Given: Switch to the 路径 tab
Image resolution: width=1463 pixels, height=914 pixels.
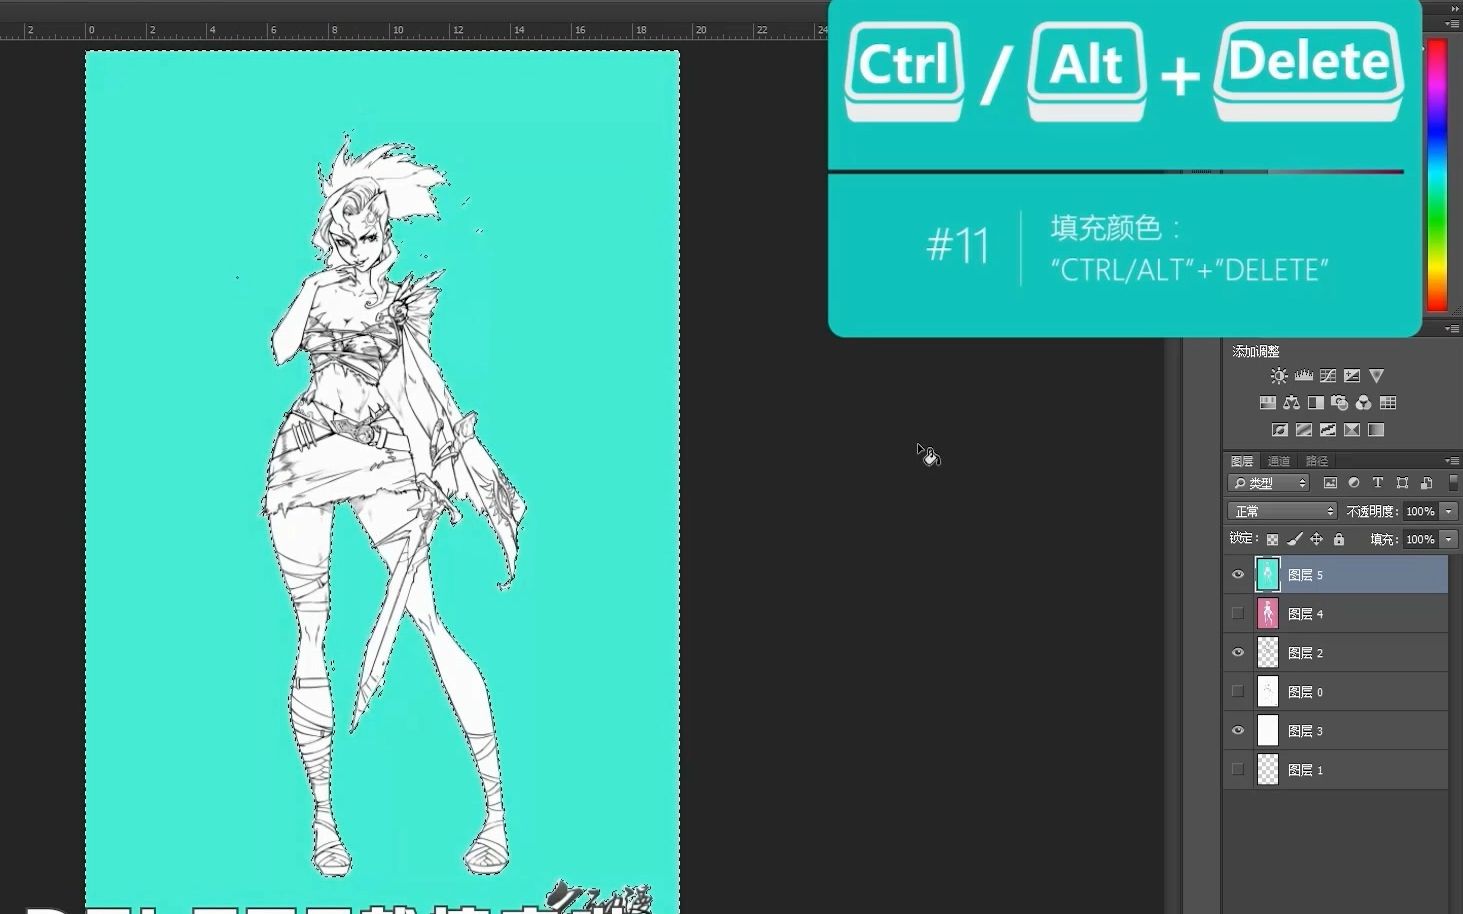Looking at the screenshot, I should coord(1317,461).
